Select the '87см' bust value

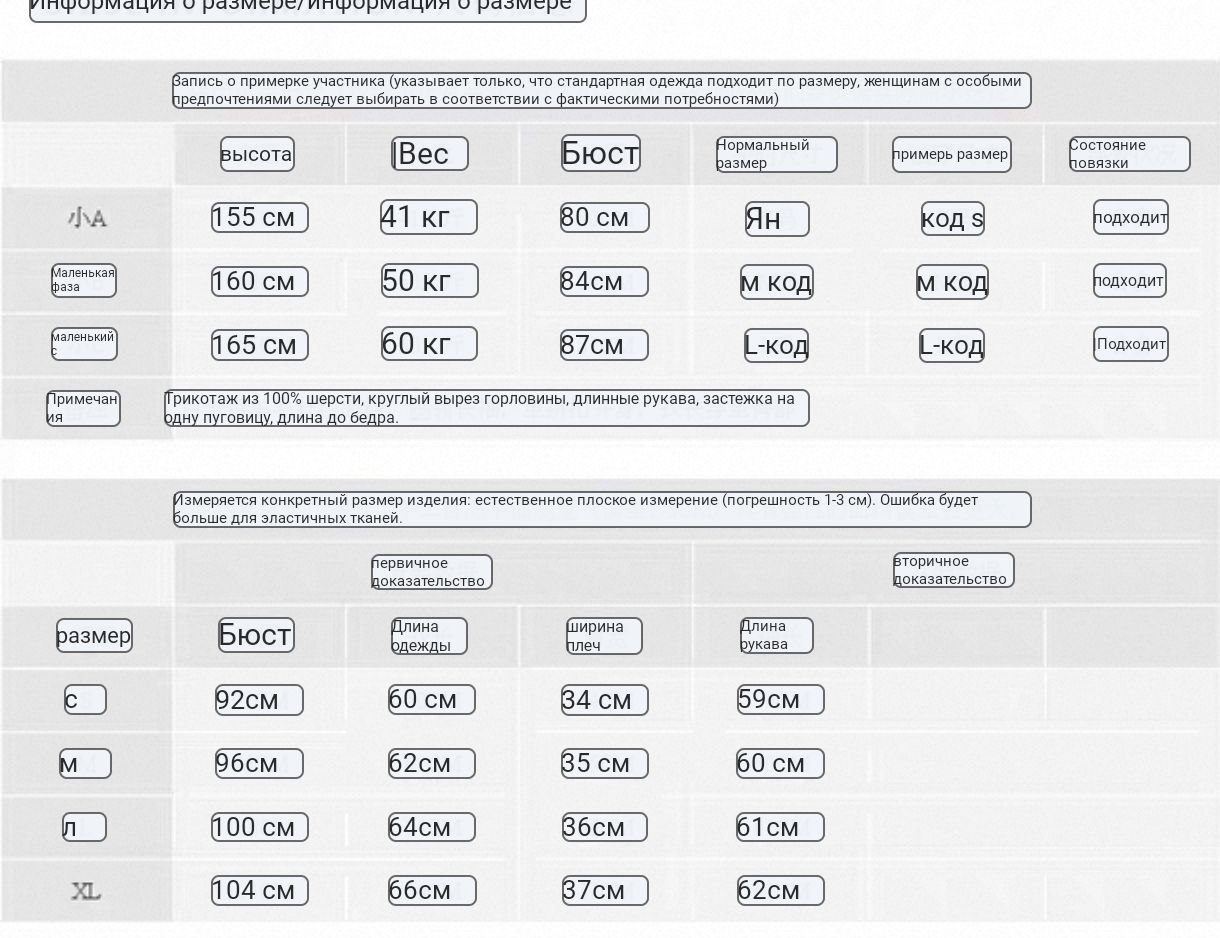click(x=604, y=345)
